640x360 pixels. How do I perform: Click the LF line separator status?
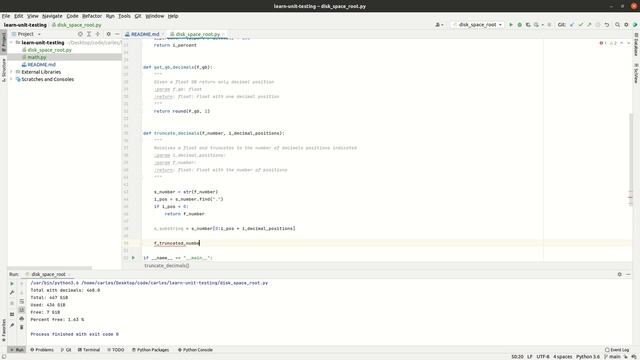pos(530,357)
